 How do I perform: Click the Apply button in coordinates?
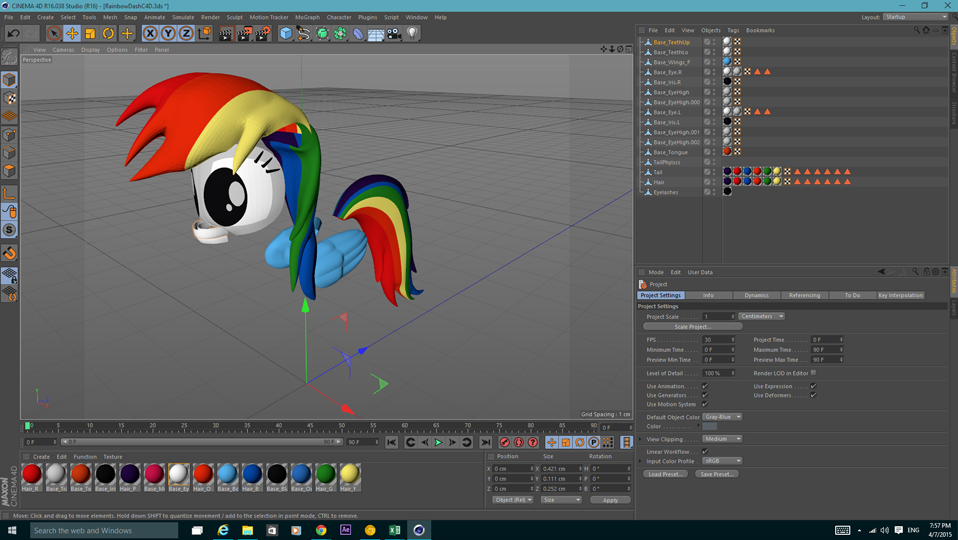(x=610, y=500)
